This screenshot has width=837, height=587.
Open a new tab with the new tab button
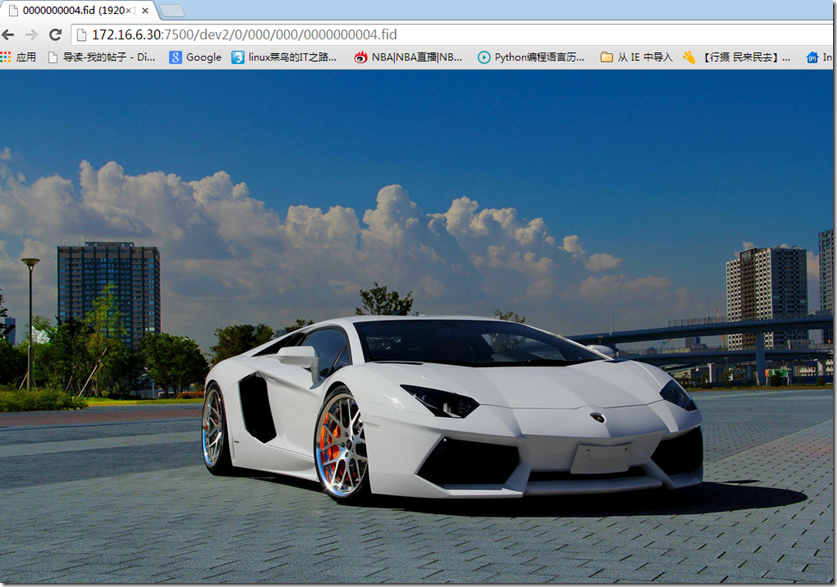click(x=171, y=11)
